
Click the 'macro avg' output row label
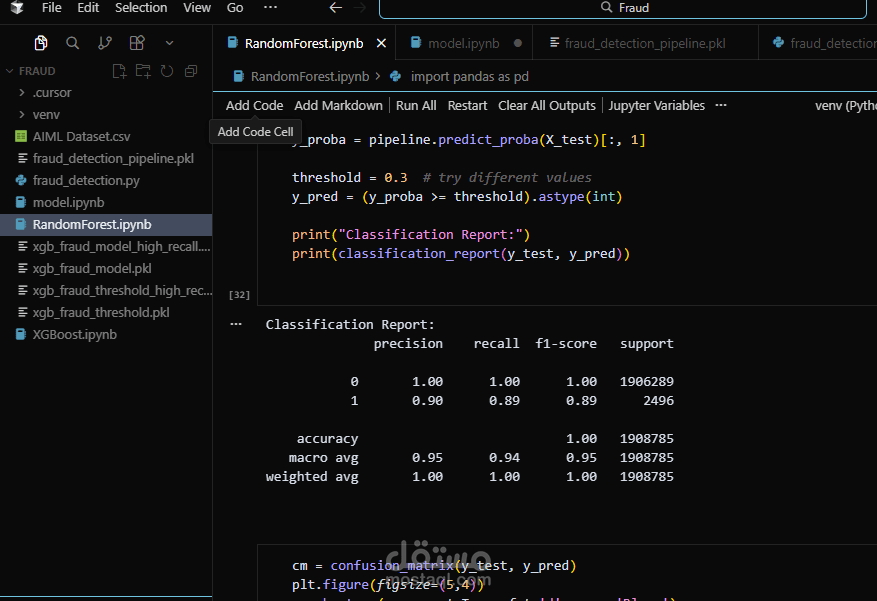point(323,458)
